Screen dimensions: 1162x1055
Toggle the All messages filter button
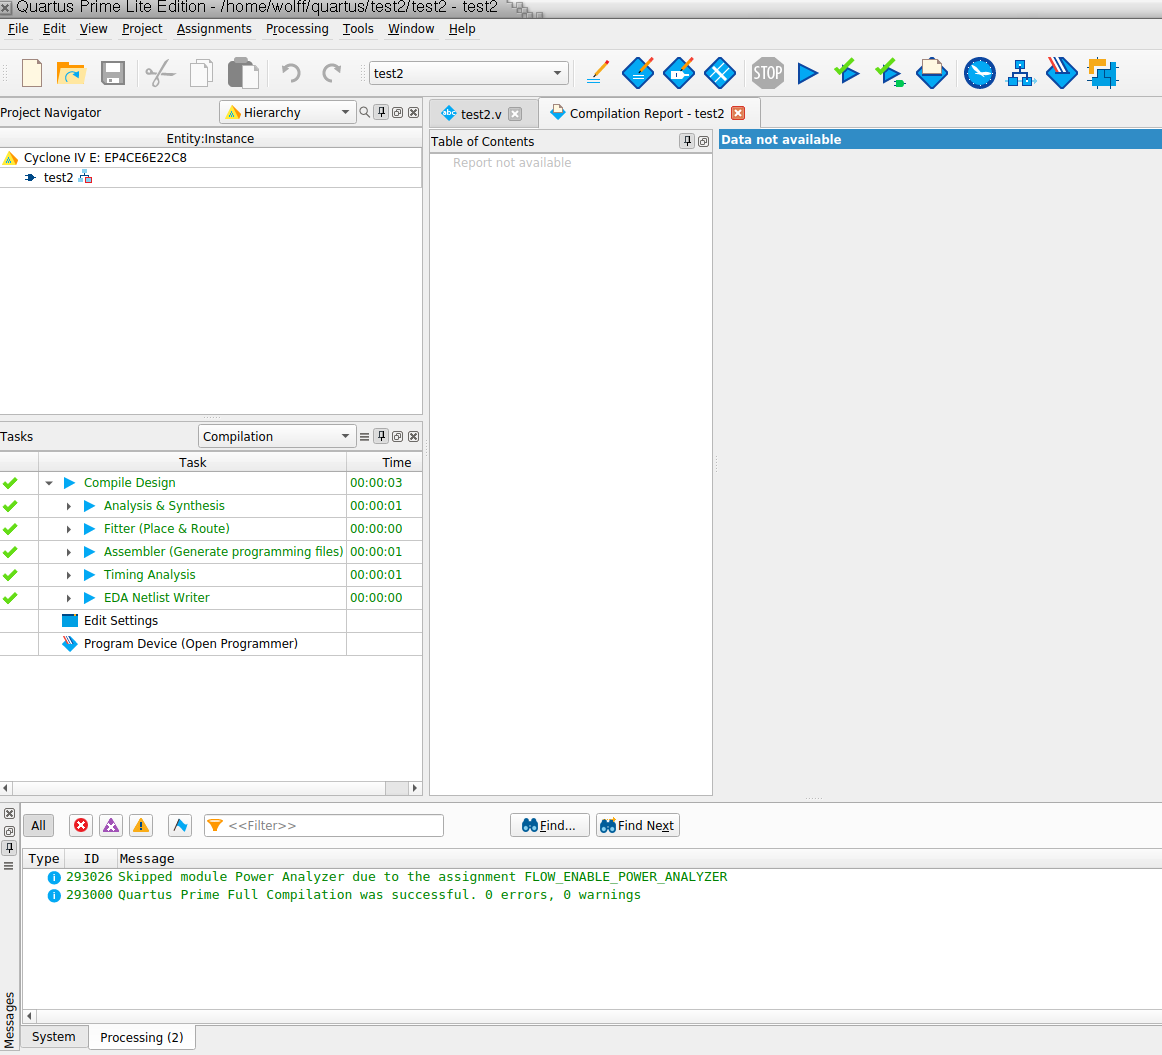[x=39, y=825]
